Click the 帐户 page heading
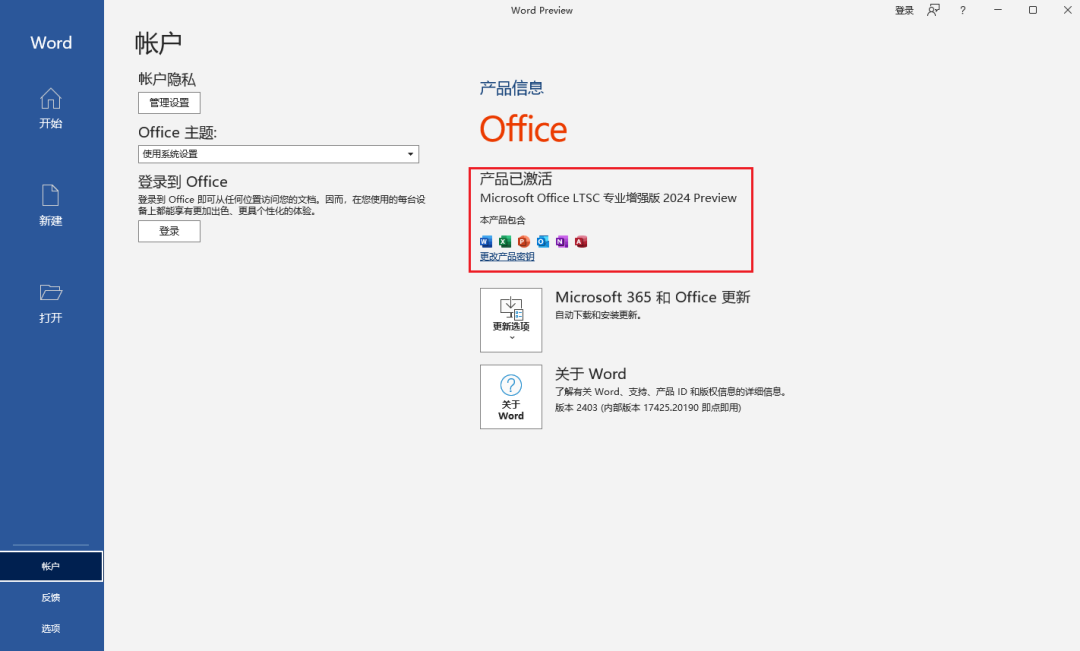1080x651 pixels. click(x=158, y=43)
